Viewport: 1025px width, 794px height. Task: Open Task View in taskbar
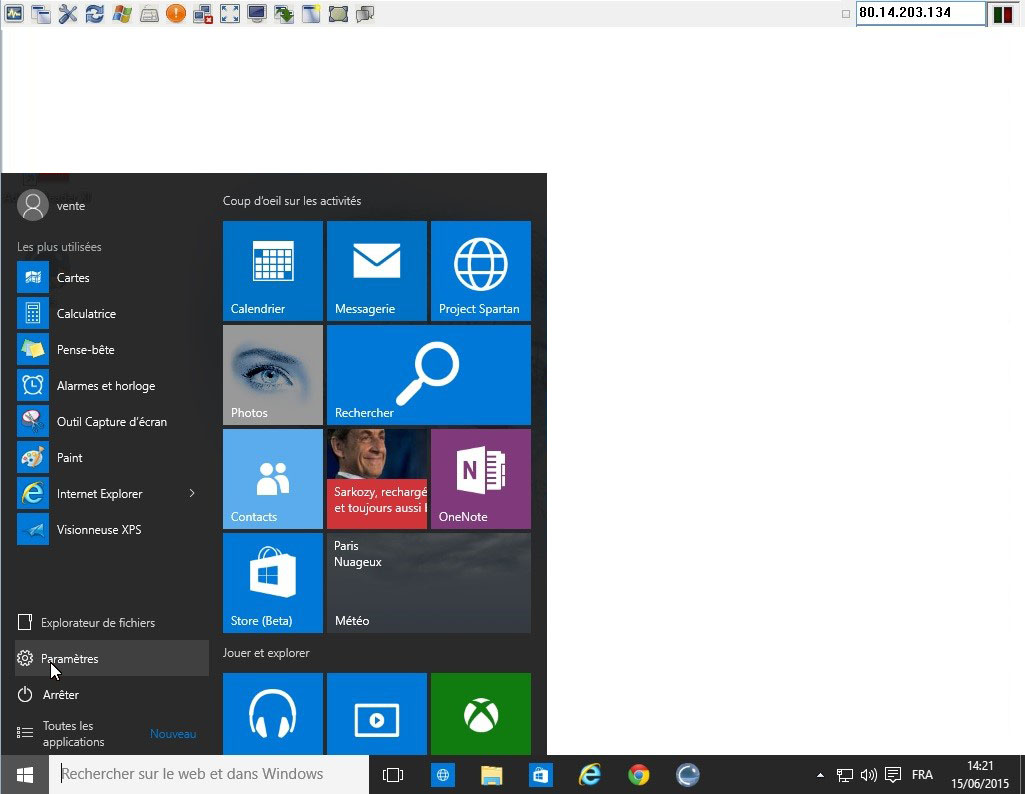(x=393, y=775)
